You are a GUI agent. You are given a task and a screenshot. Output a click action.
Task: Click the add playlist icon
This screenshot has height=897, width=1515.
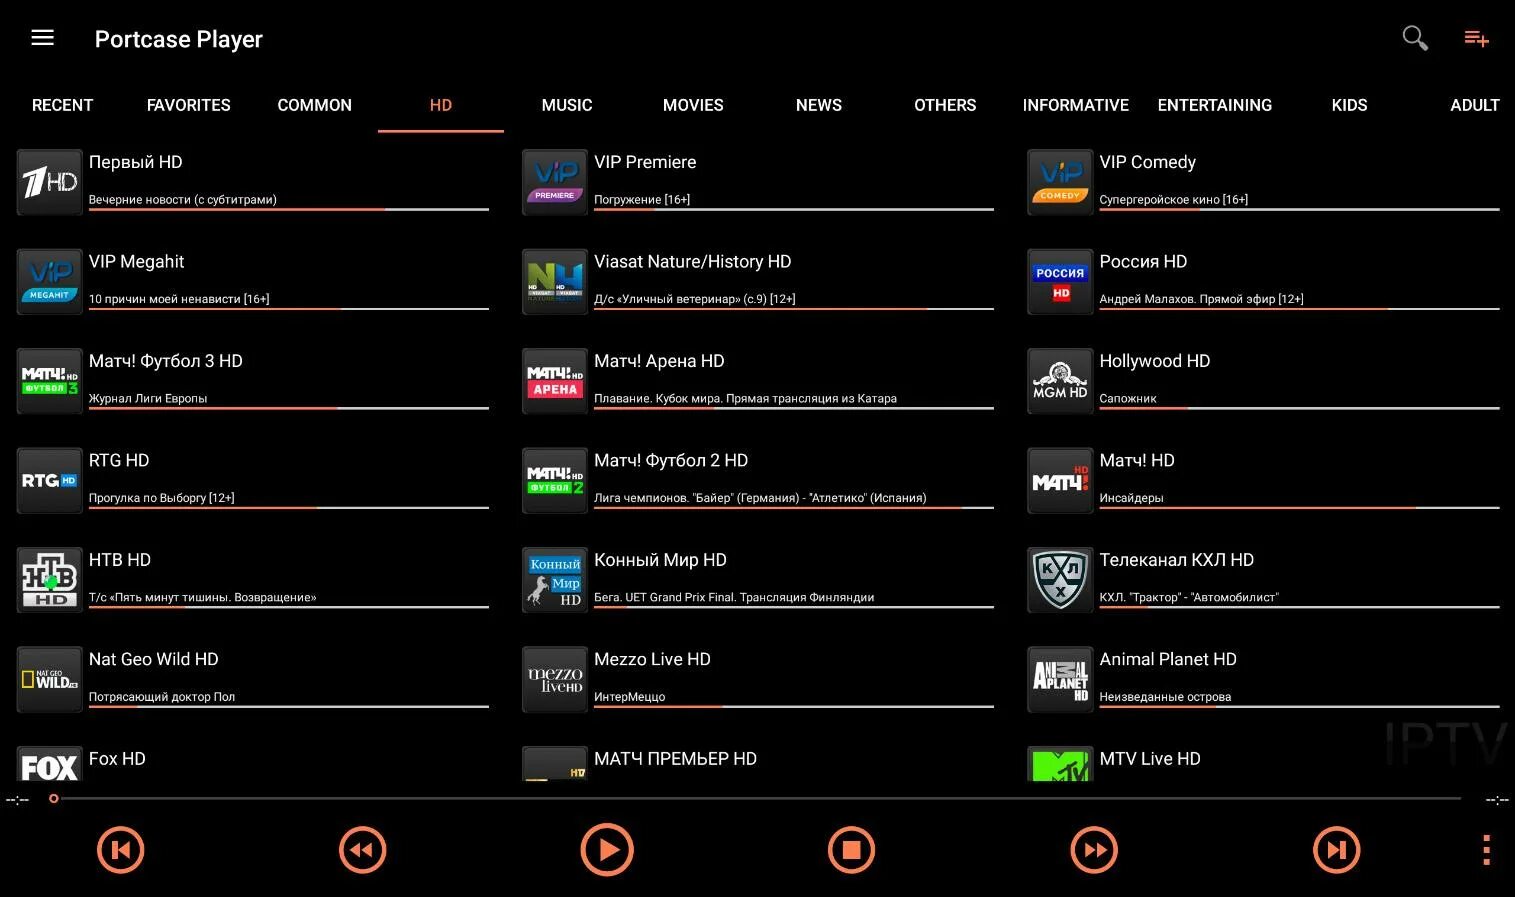click(x=1476, y=39)
